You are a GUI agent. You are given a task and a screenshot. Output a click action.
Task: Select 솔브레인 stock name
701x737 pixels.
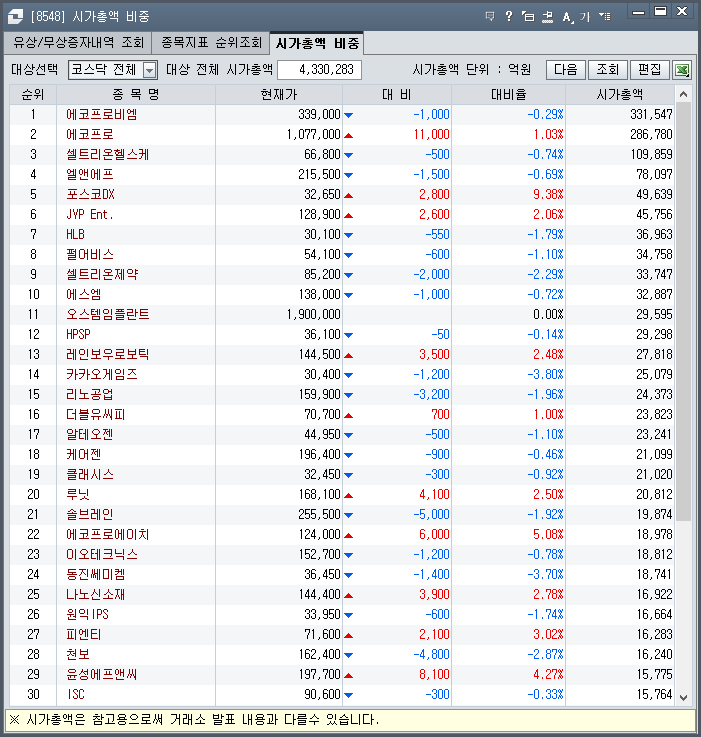[x=89, y=514]
